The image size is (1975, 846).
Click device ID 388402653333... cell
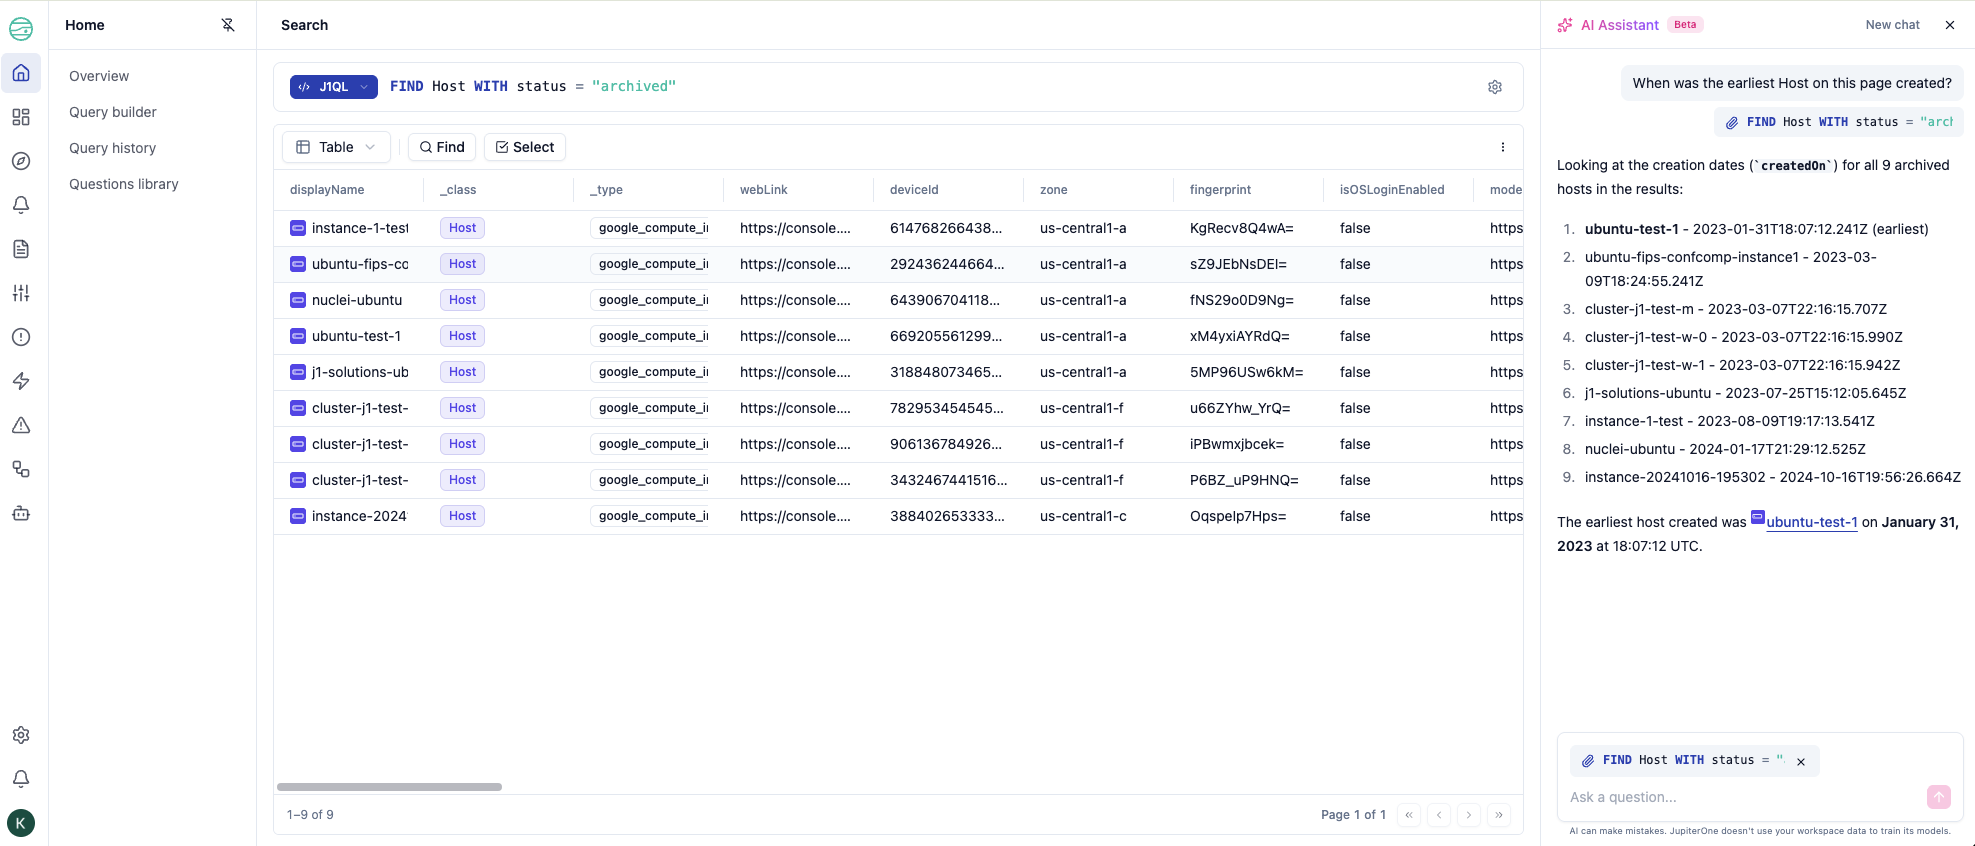(947, 516)
